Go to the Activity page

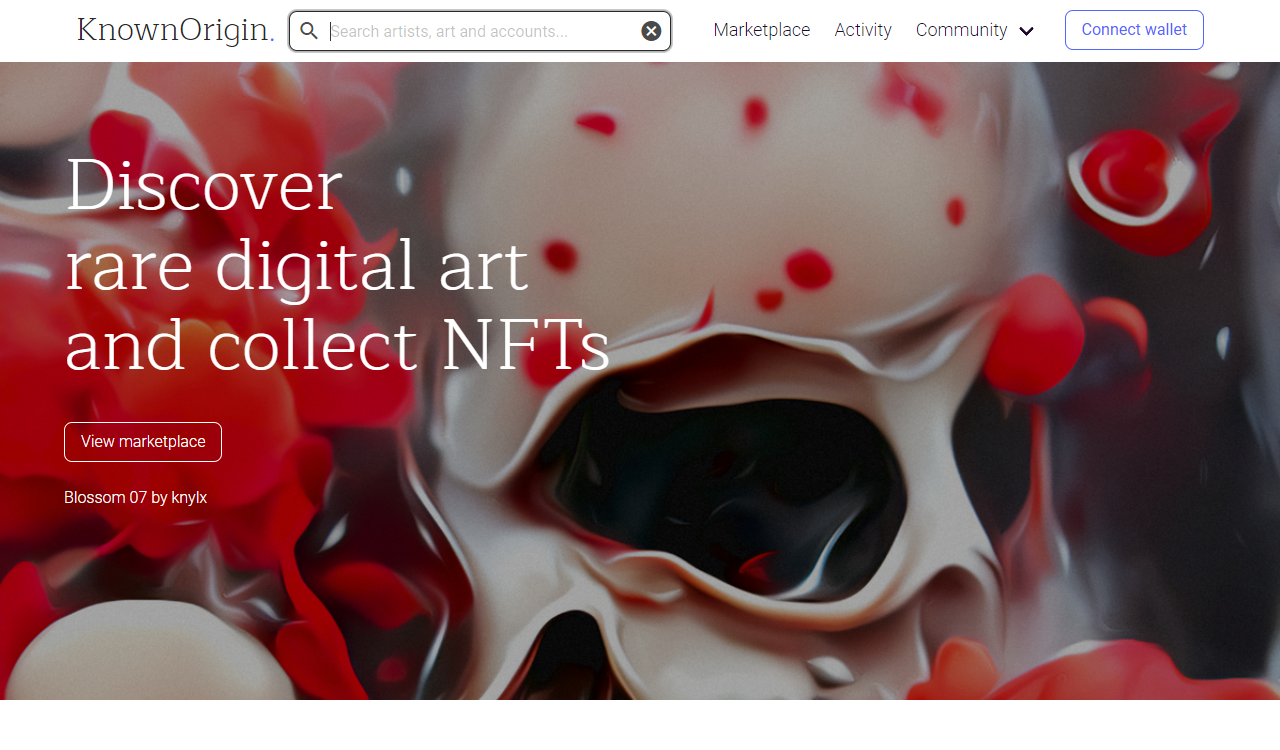tap(863, 30)
